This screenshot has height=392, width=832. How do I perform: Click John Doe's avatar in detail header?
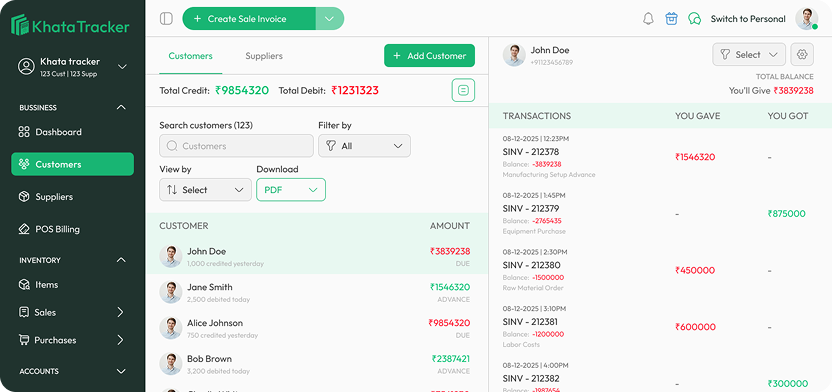pos(514,55)
